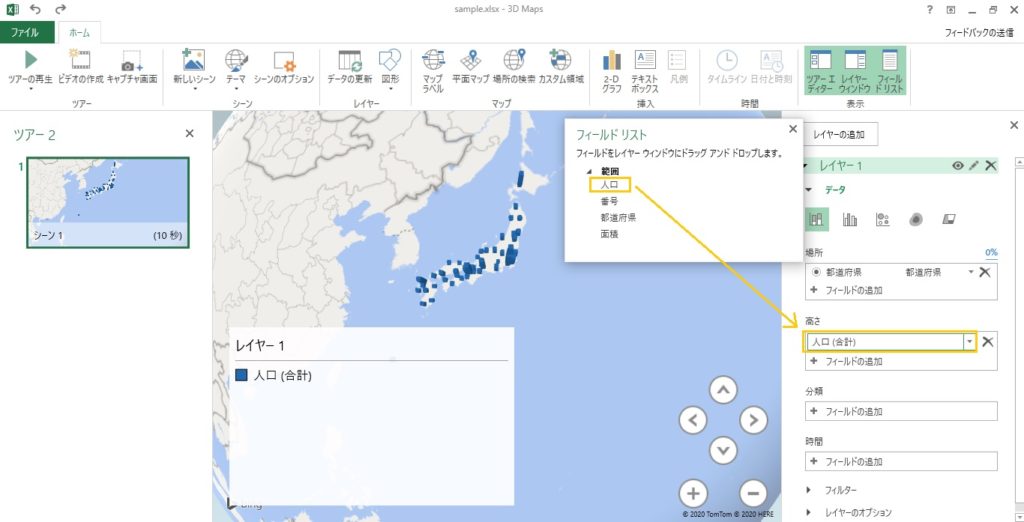
Task: Select the ホーム ribbon tab
Action: (79, 32)
